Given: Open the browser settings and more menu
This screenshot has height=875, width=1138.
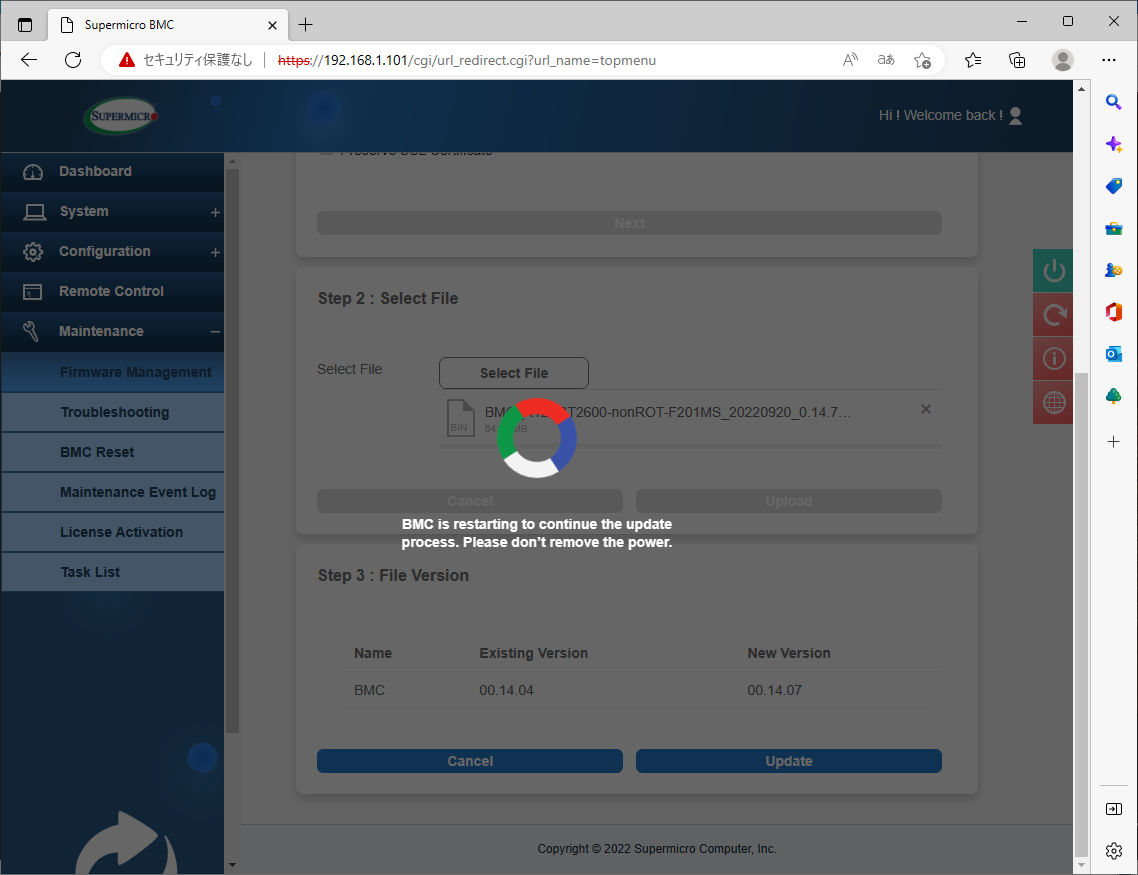Looking at the screenshot, I should click(x=1109, y=60).
